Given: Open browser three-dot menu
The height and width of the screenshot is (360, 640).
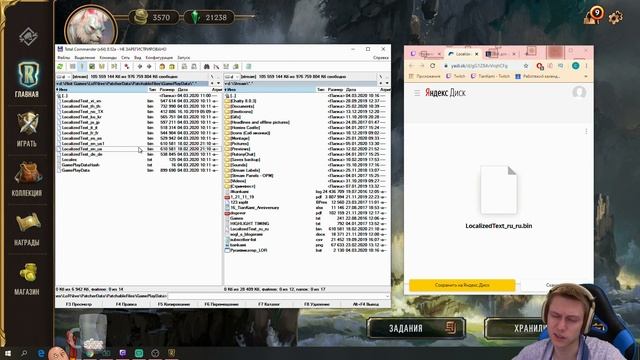Looking at the screenshot, I should (587, 66).
